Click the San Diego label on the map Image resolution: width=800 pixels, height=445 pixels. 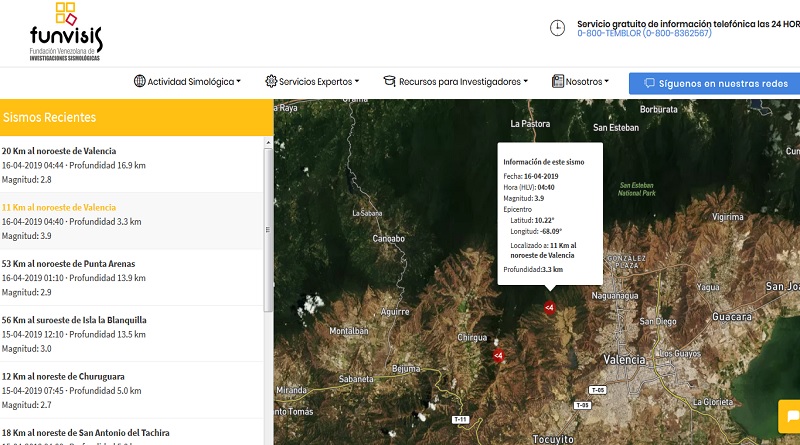click(658, 321)
